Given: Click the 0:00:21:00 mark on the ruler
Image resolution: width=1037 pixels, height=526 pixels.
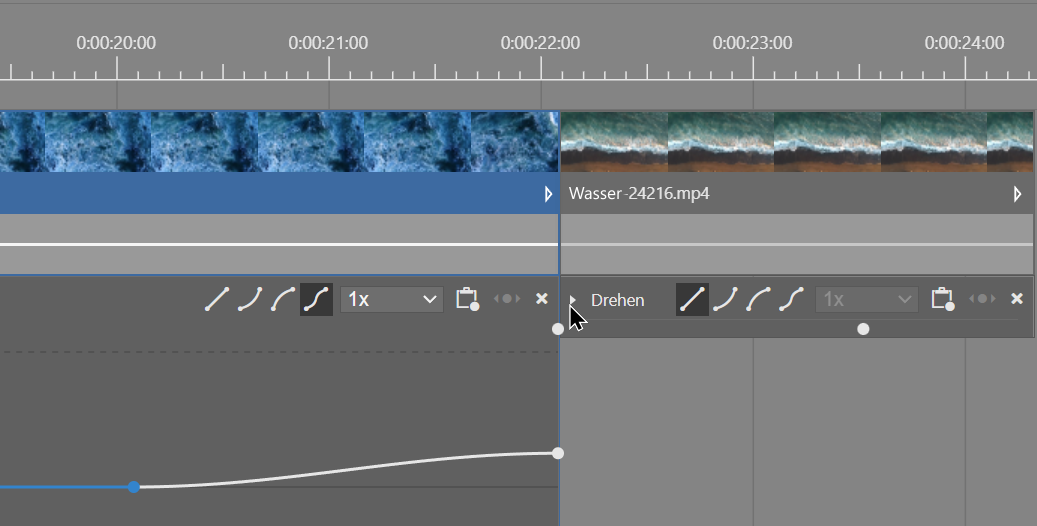Looking at the screenshot, I should click(328, 43).
